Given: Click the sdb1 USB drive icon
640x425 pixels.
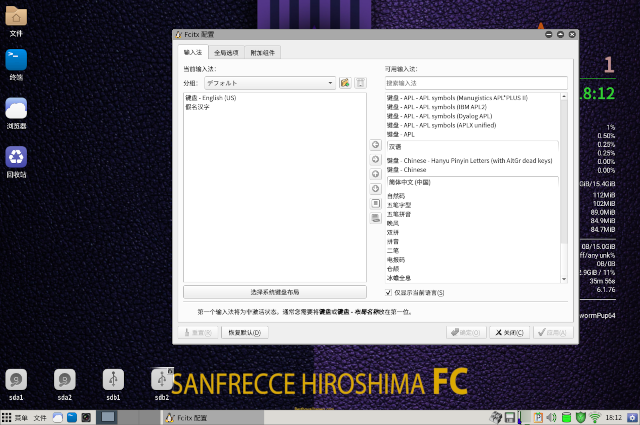Looking at the screenshot, I should tap(113, 380).
